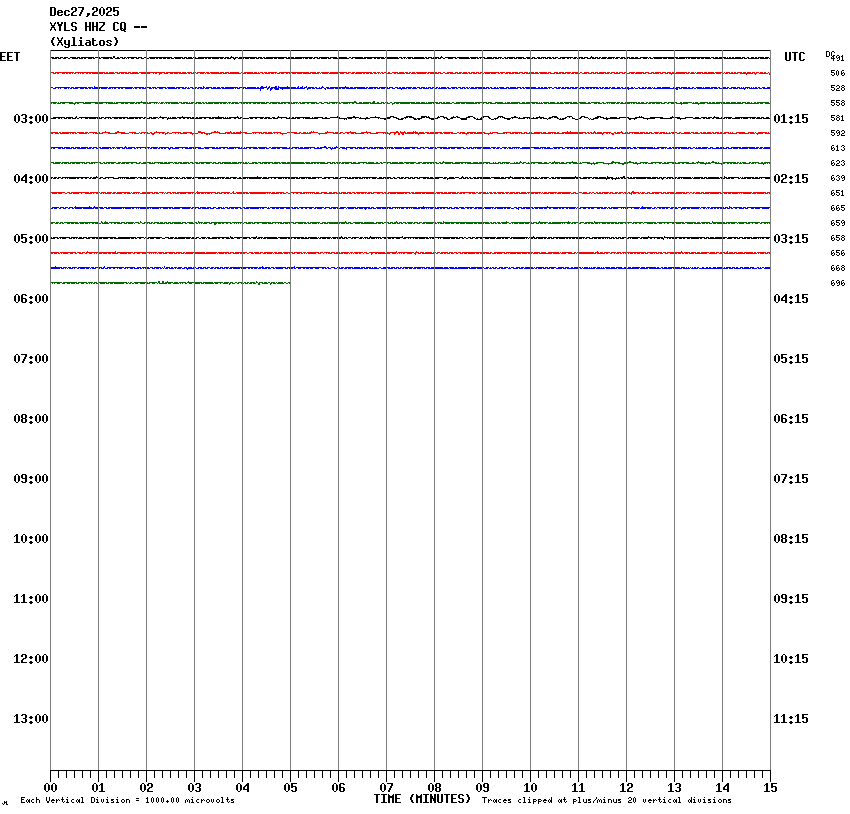850x814 pixels.
Task: Select minute 15 on the time axis
Action: [770, 788]
